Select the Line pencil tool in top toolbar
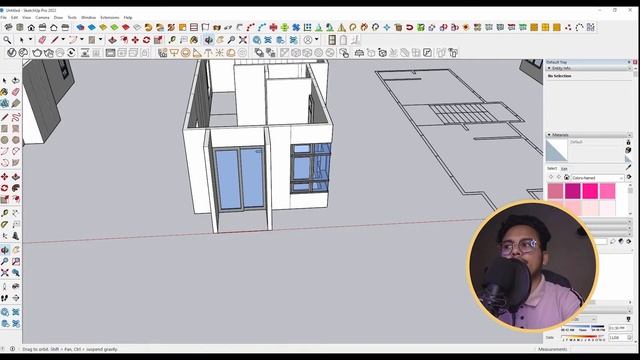640x360 pixels. 55,40
